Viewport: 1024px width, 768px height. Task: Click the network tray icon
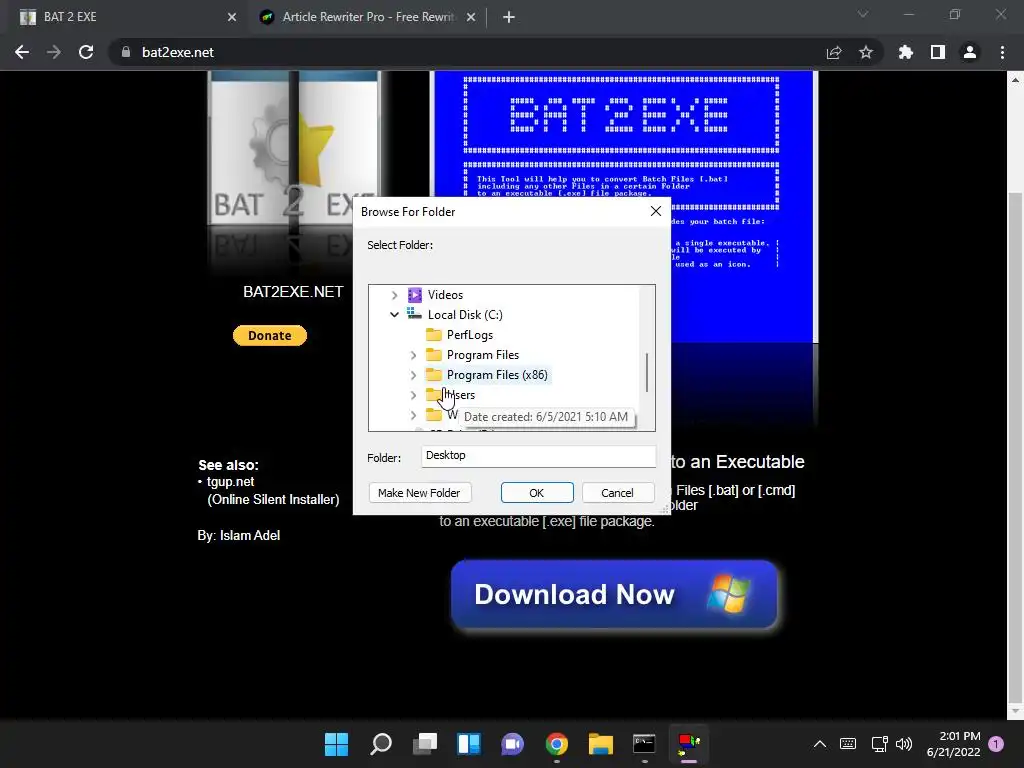coord(879,744)
